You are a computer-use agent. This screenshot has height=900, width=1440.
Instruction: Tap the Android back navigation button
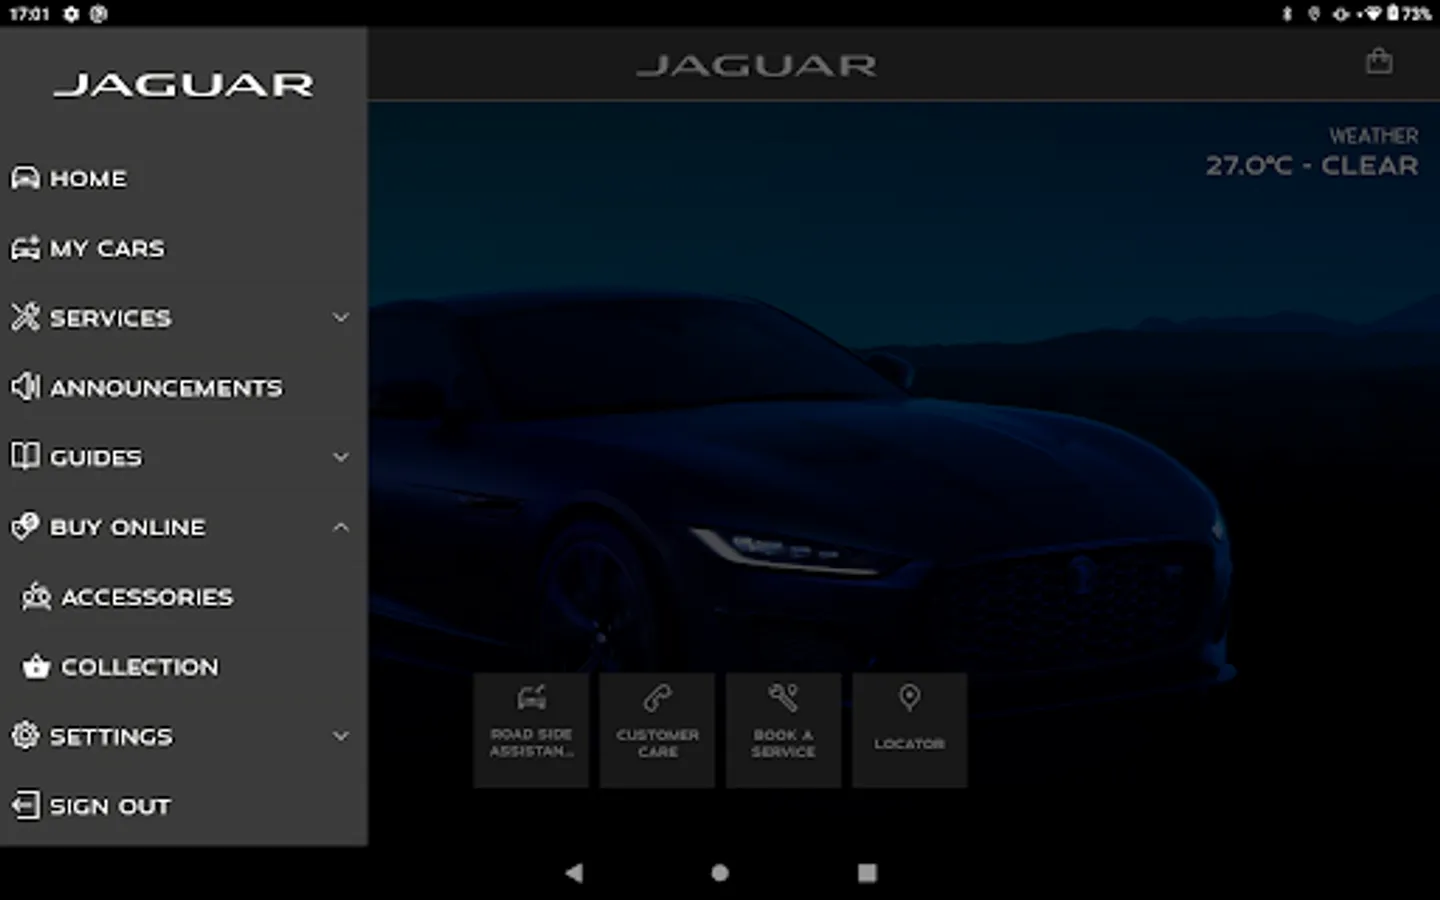coord(574,873)
